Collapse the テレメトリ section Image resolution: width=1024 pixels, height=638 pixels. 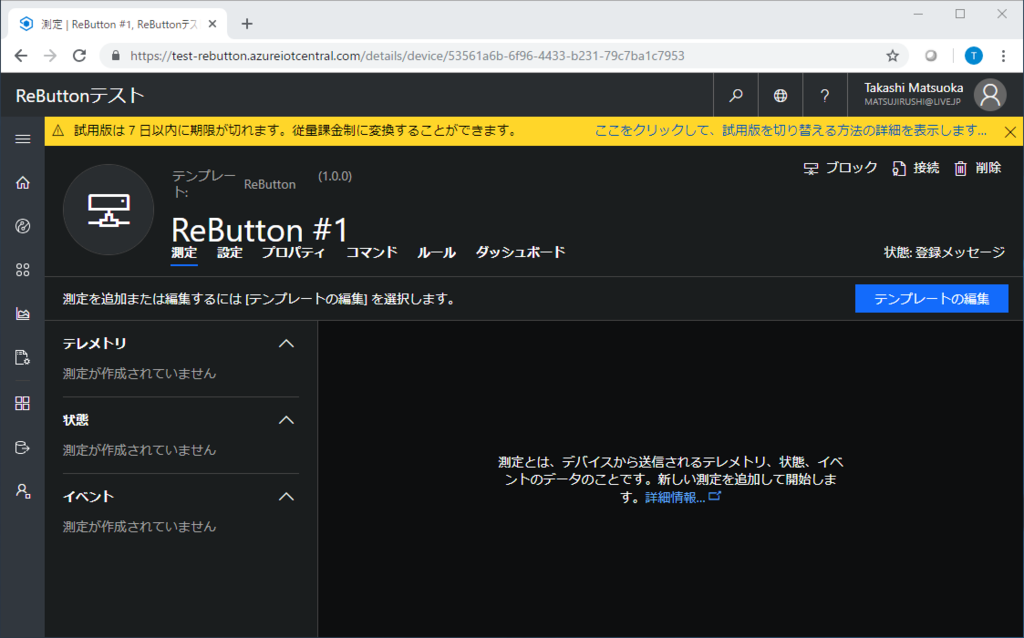point(287,342)
